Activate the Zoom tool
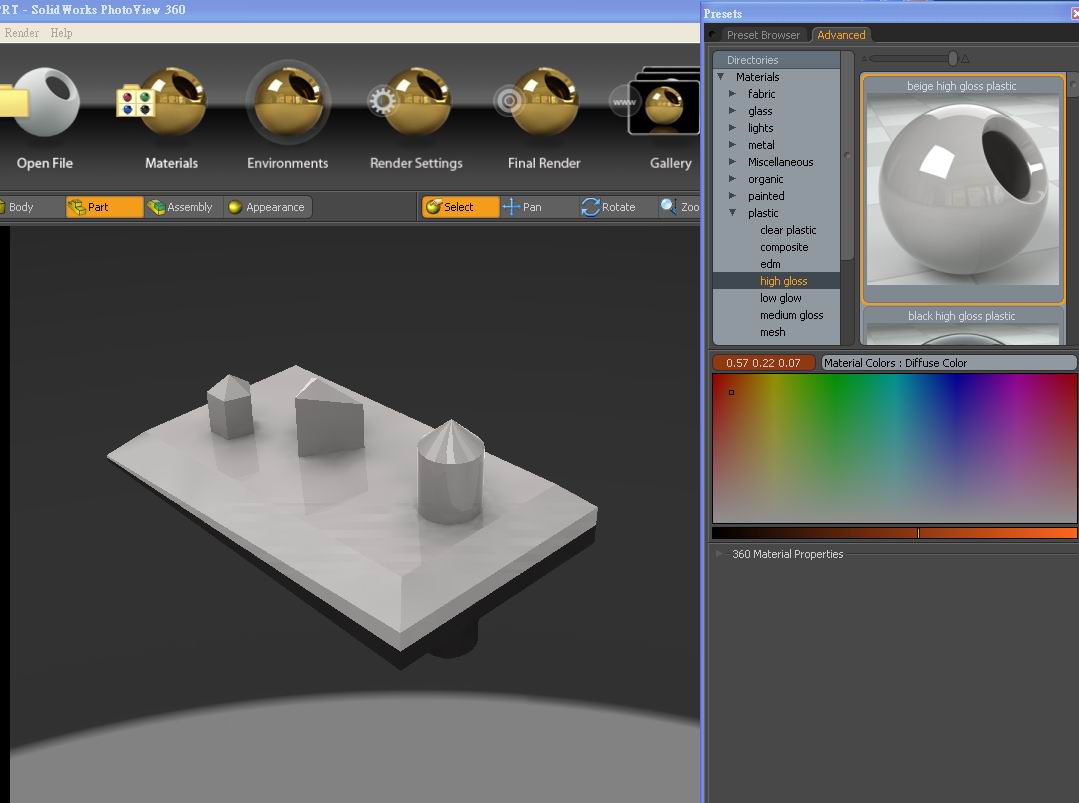1079x803 pixels. 679,207
